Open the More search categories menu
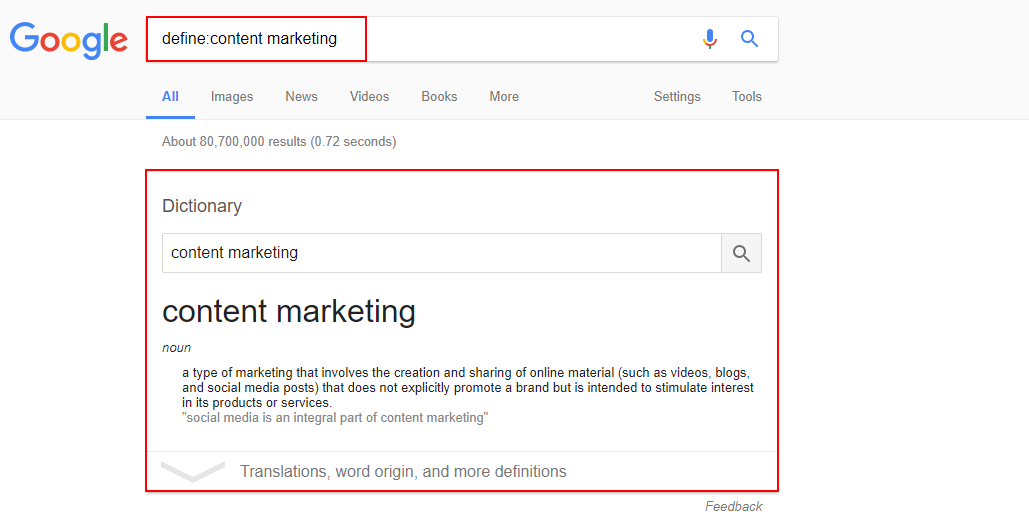The image size is (1029, 525). (504, 96)
